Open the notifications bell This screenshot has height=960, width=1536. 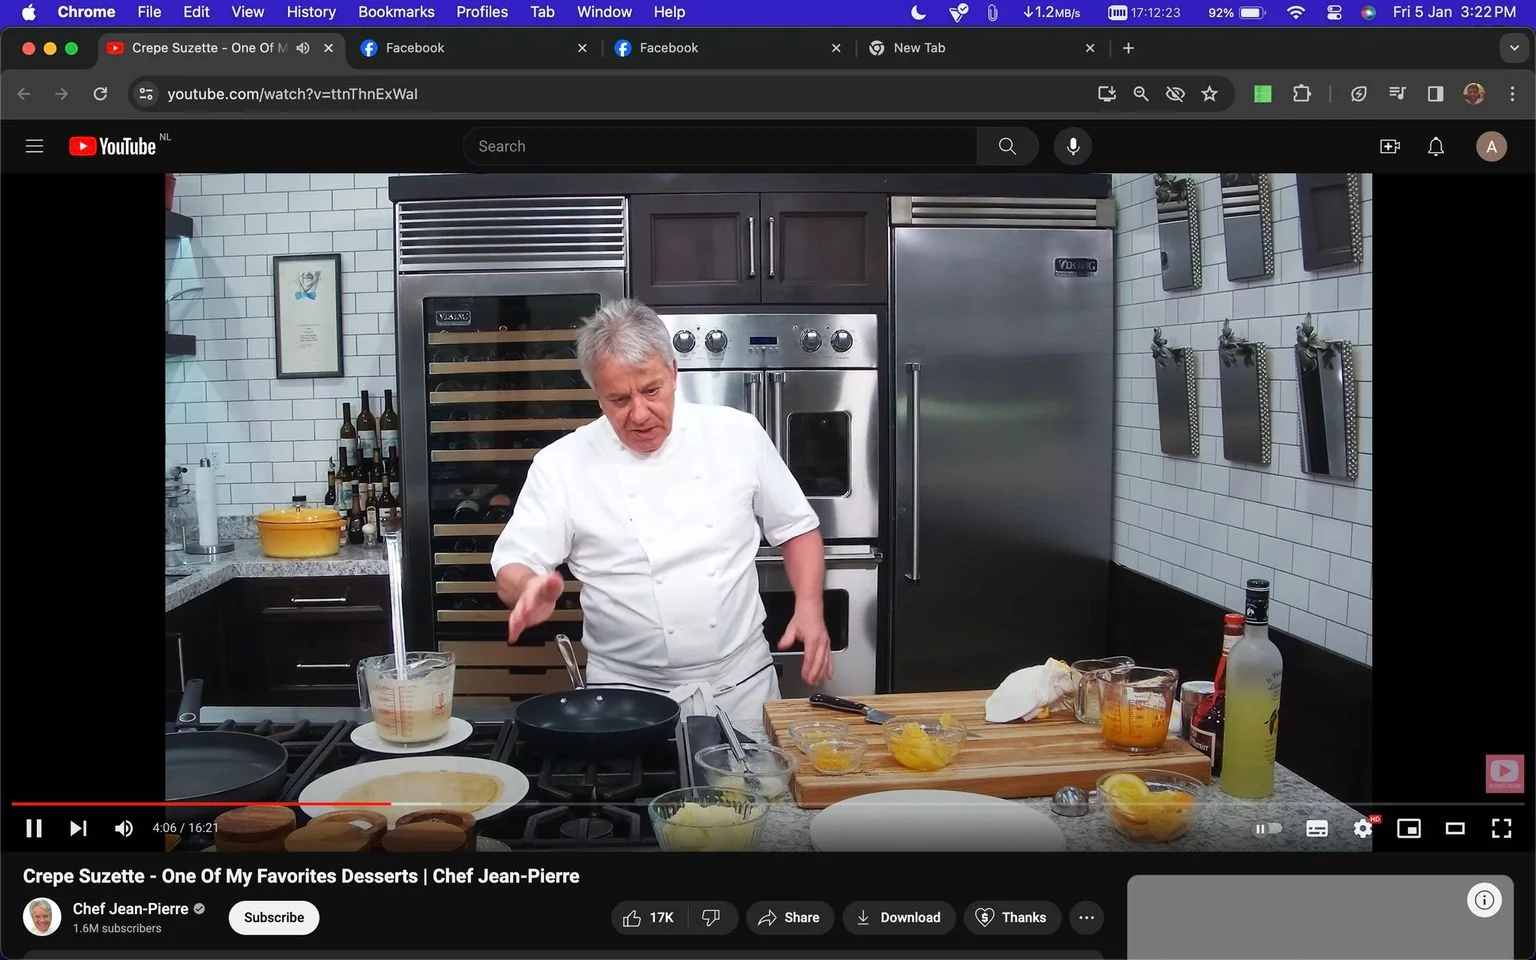[1436, 146]
